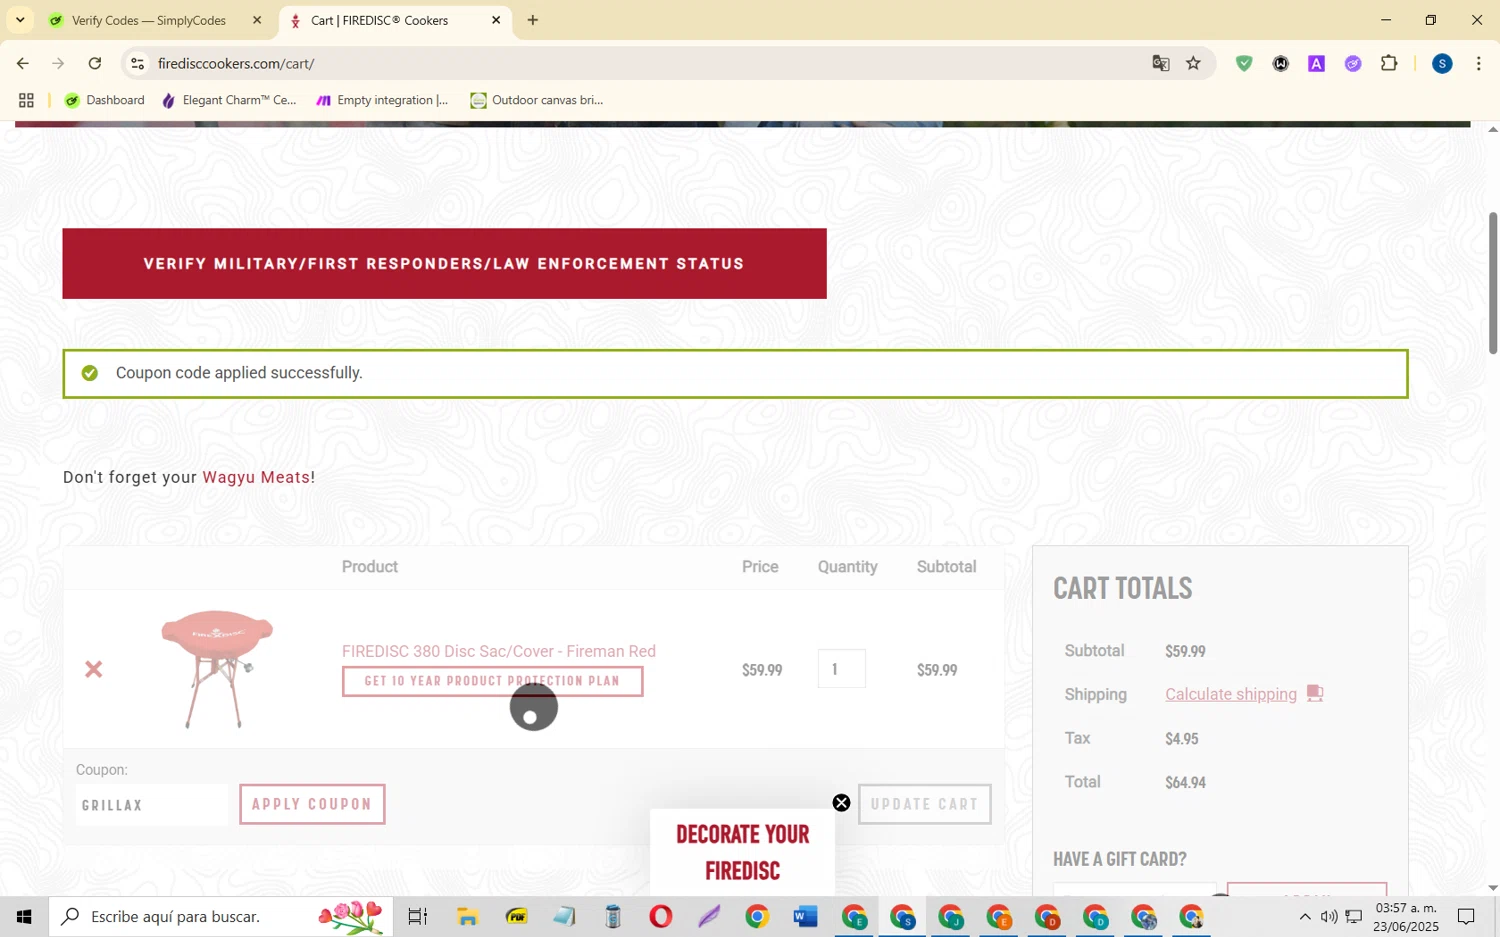Close the Decorate Your Firedisc popup

tap(842, 803)
